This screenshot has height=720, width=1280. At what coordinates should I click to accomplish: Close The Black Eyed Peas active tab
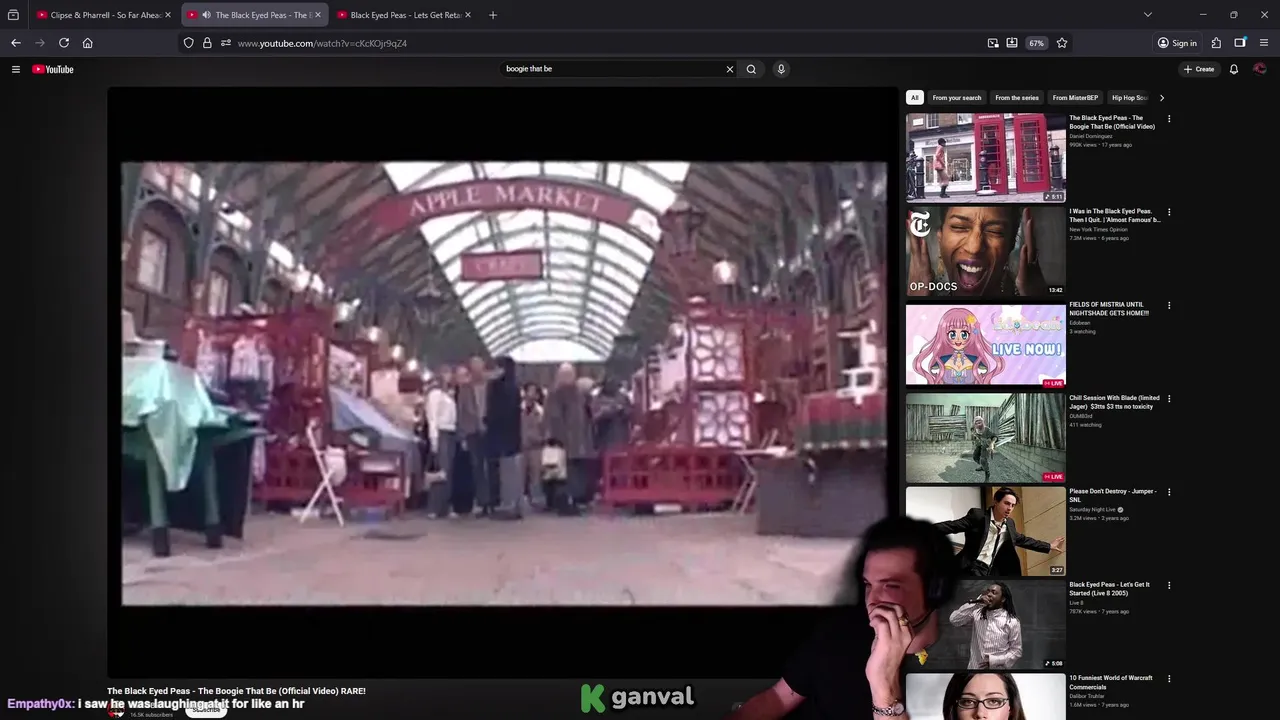[318, 15]
